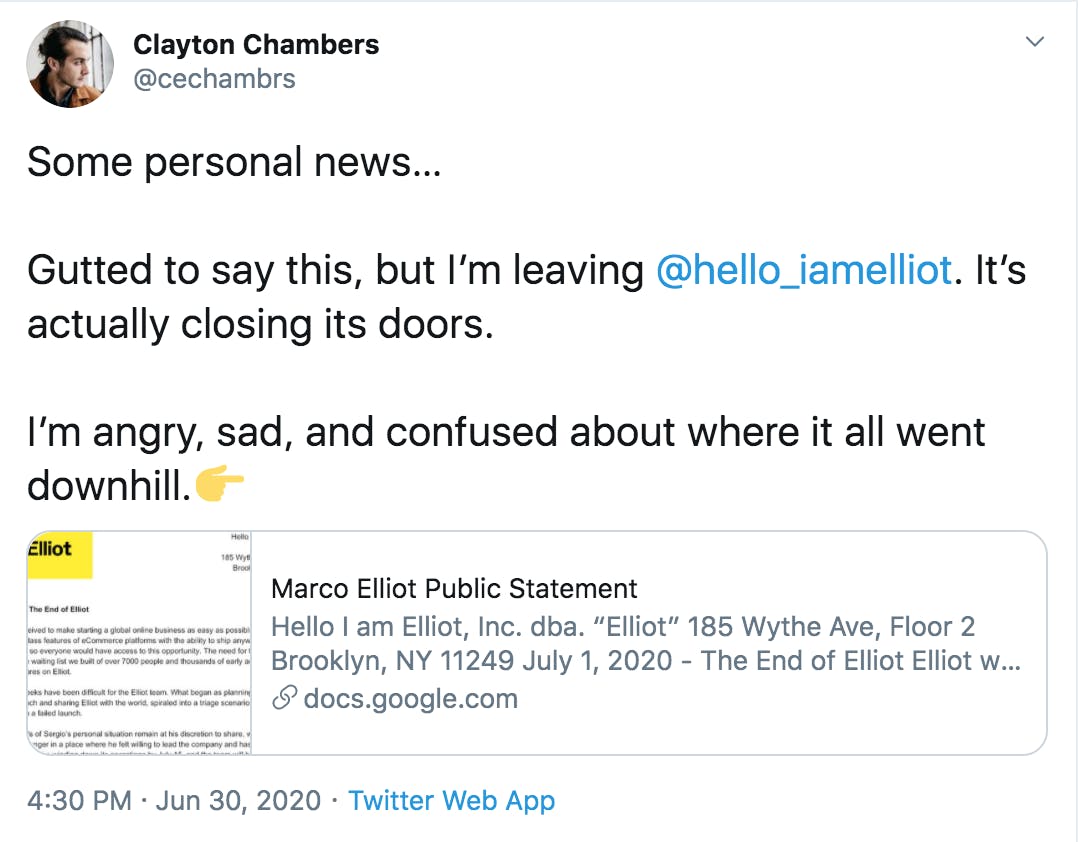Image resolution: width=1078 pixels, height=842 pixels.
Task: Open the tweet options chevron menu
Action: click(x=1035, y=42)
